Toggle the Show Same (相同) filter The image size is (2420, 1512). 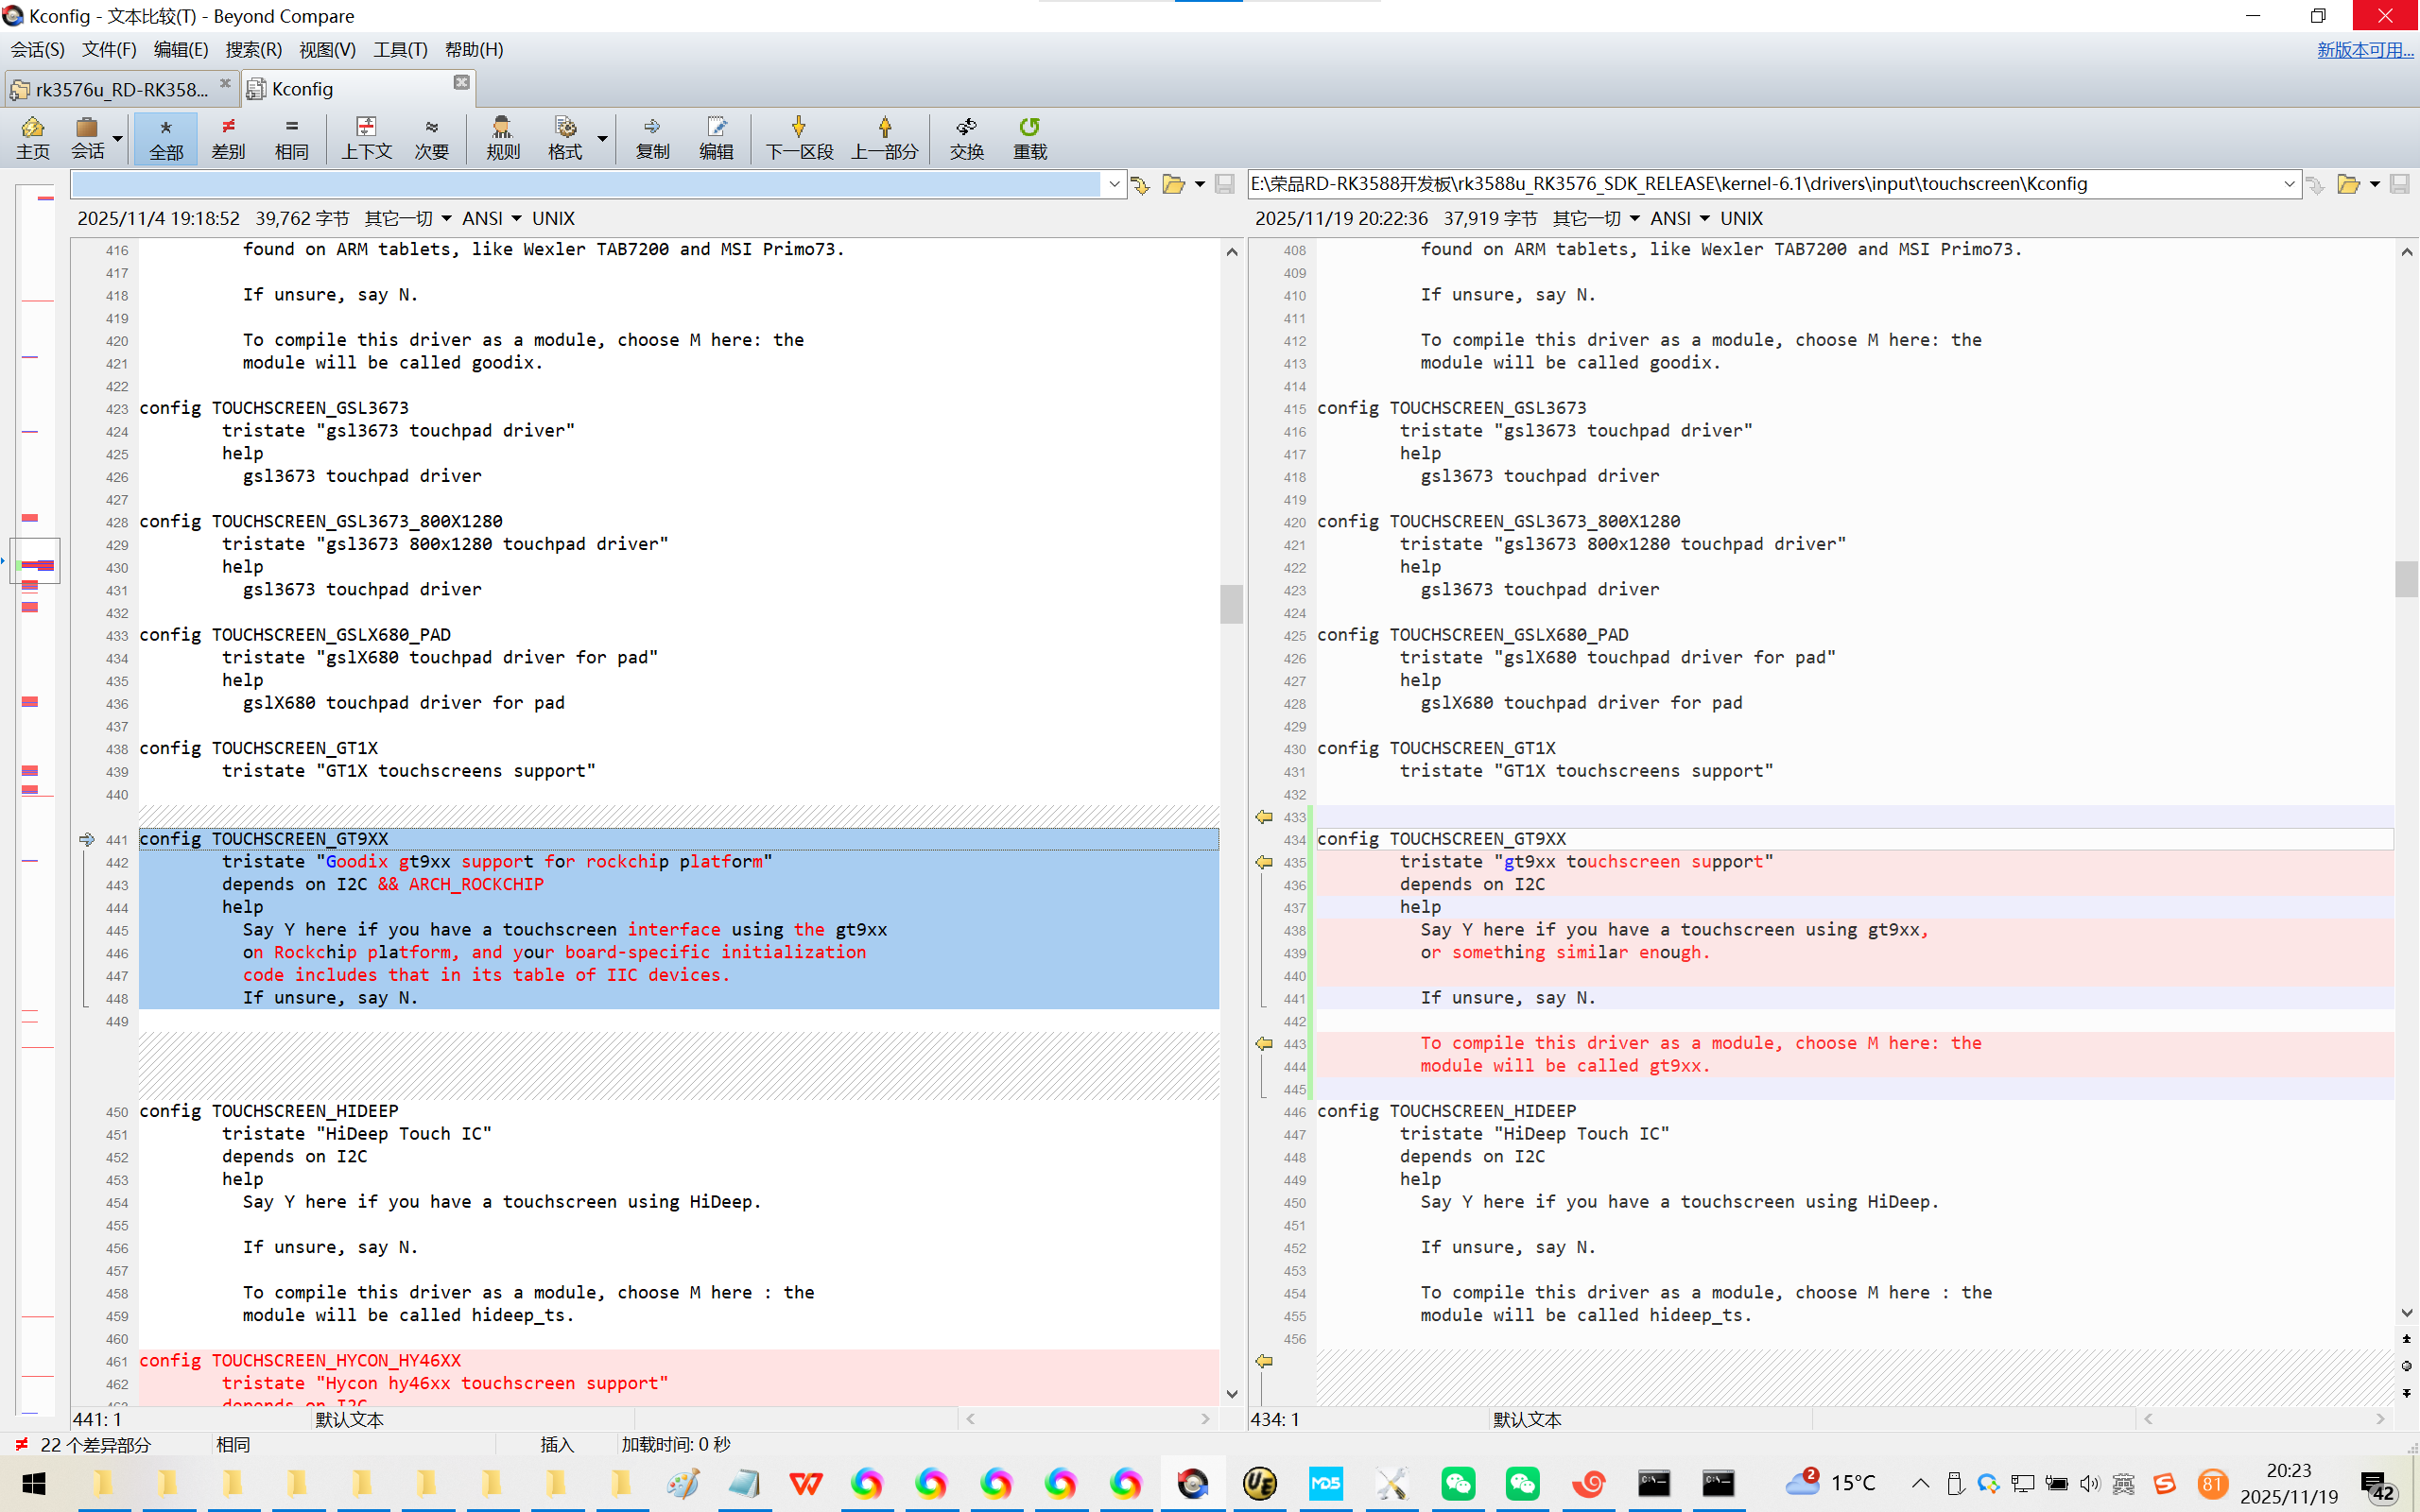click(291, 137)
